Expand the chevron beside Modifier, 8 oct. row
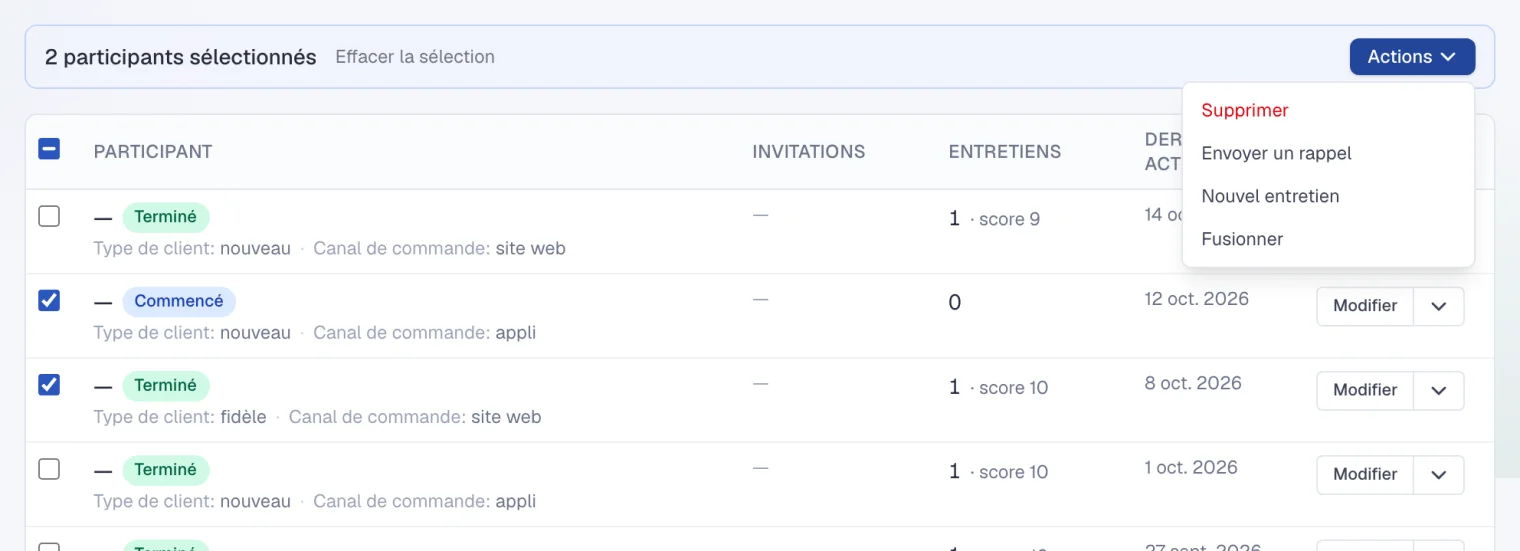The width and height of the screenshot is (1520, 551). [1439, 390]
